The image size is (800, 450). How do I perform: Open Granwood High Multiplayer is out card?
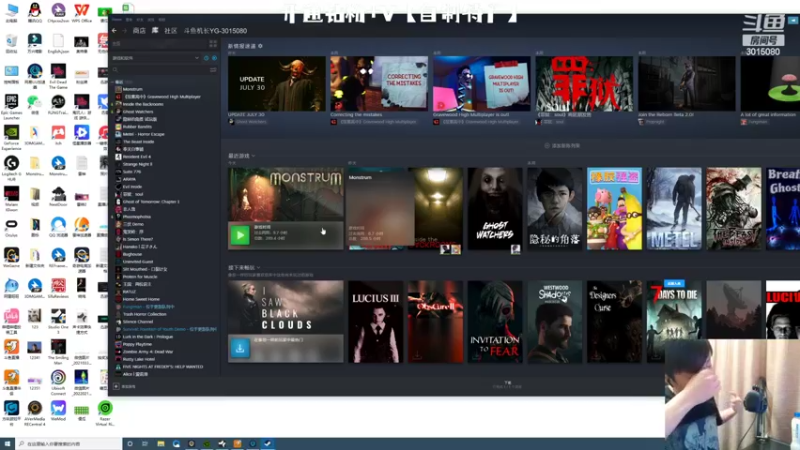(482, 84)
